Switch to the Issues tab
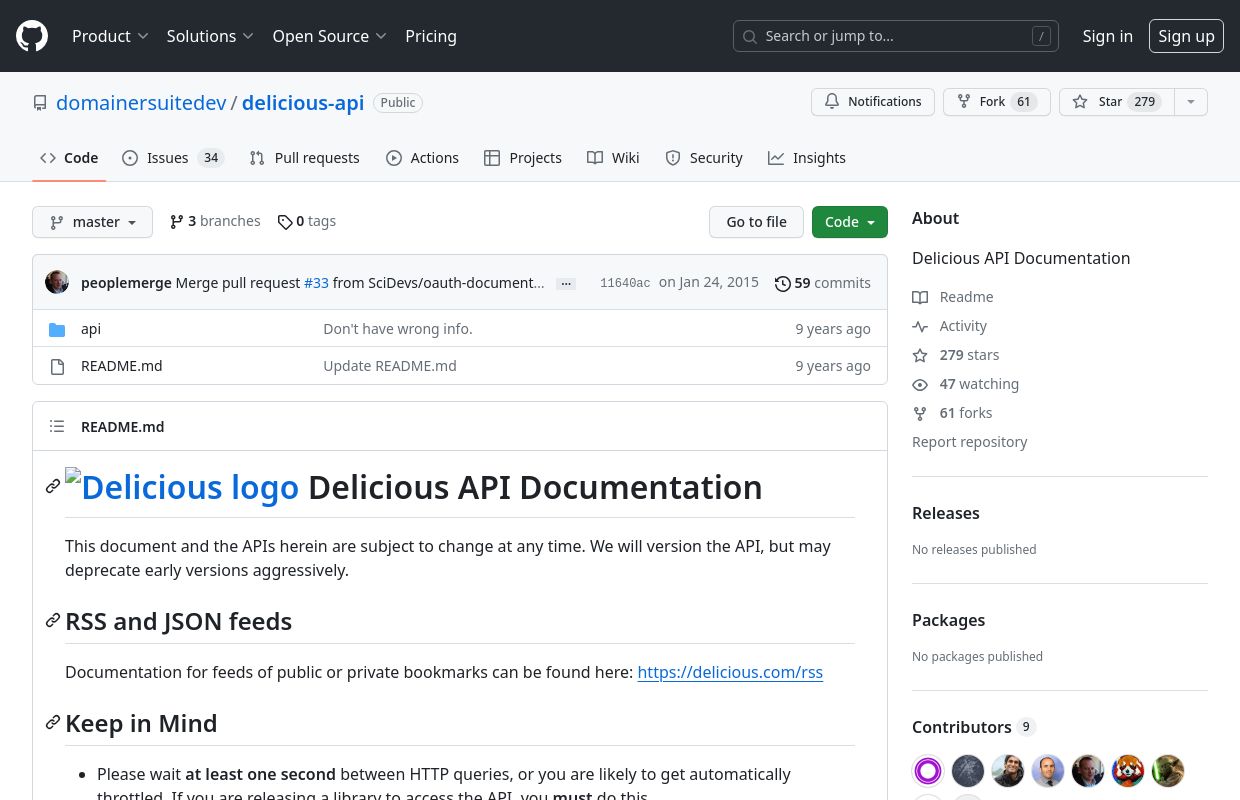The image size is (1240, 800). (x=173, y=158)
